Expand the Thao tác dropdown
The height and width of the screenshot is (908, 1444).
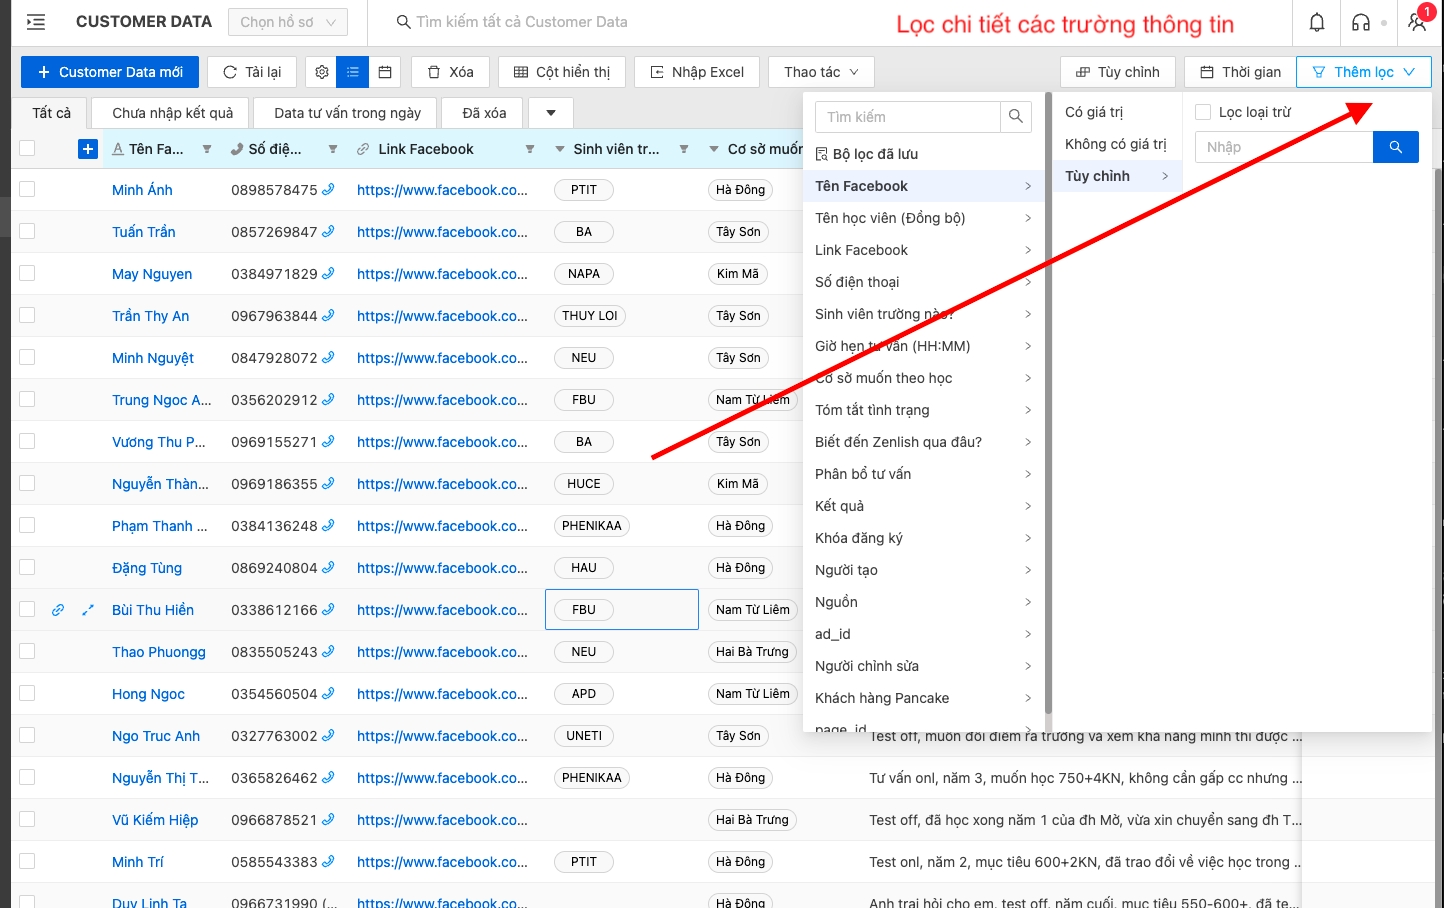point(820,72)
